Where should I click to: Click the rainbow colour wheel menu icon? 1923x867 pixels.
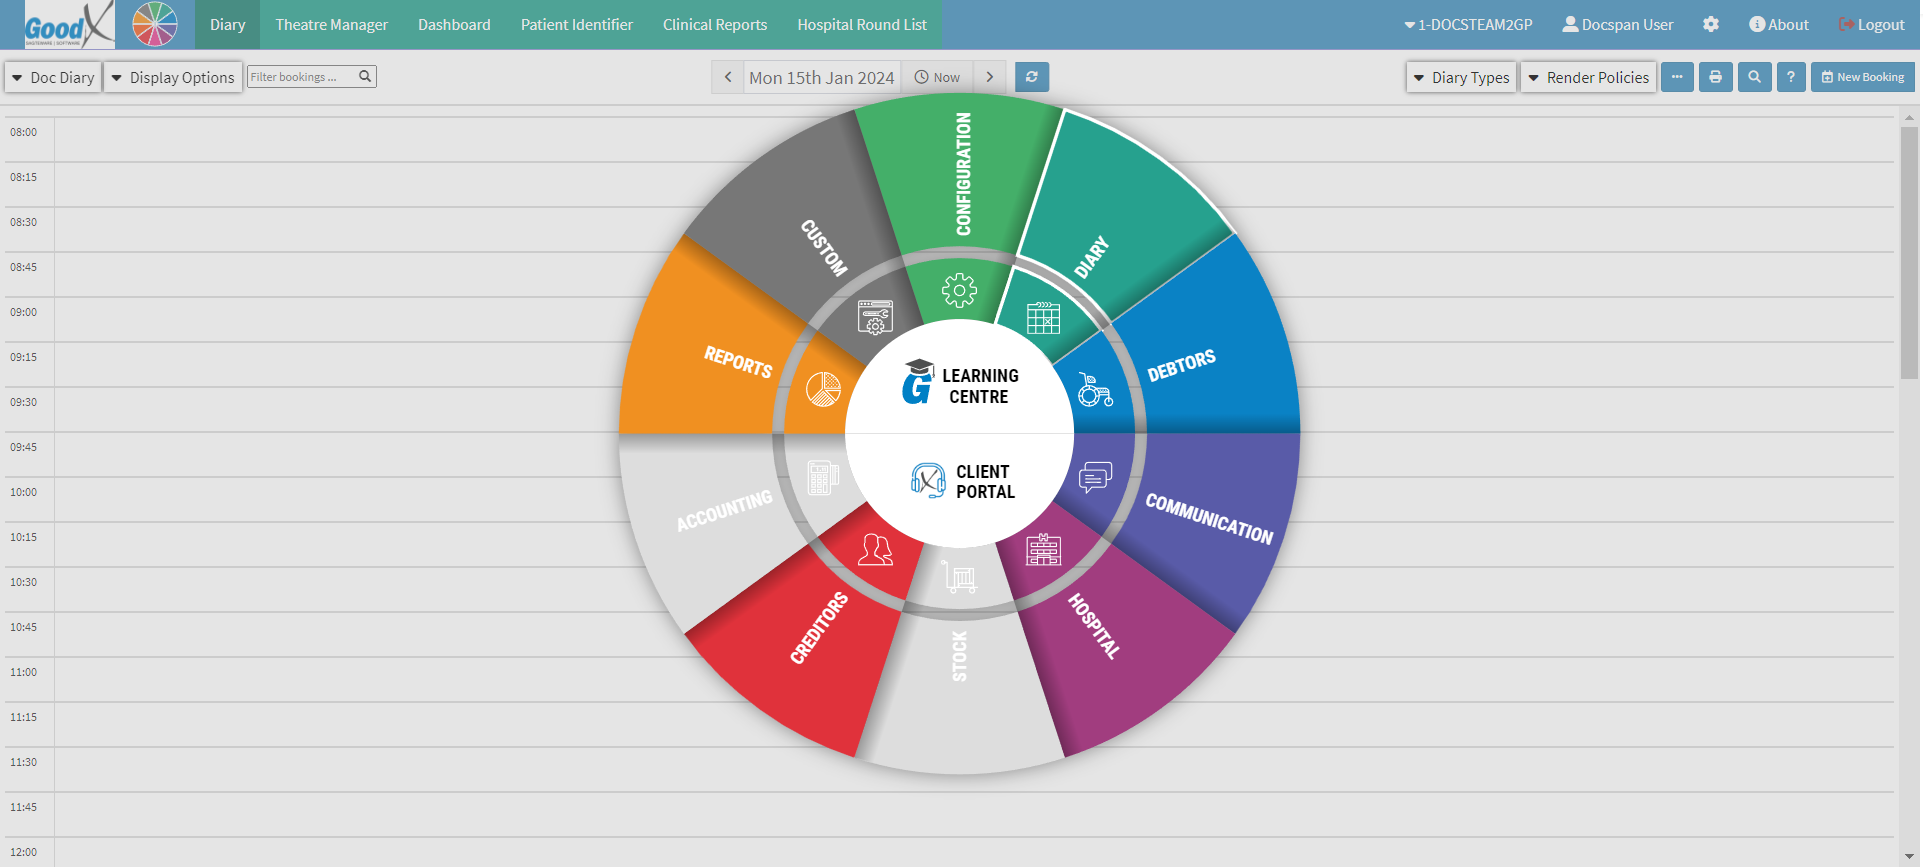tap(155, 24)
